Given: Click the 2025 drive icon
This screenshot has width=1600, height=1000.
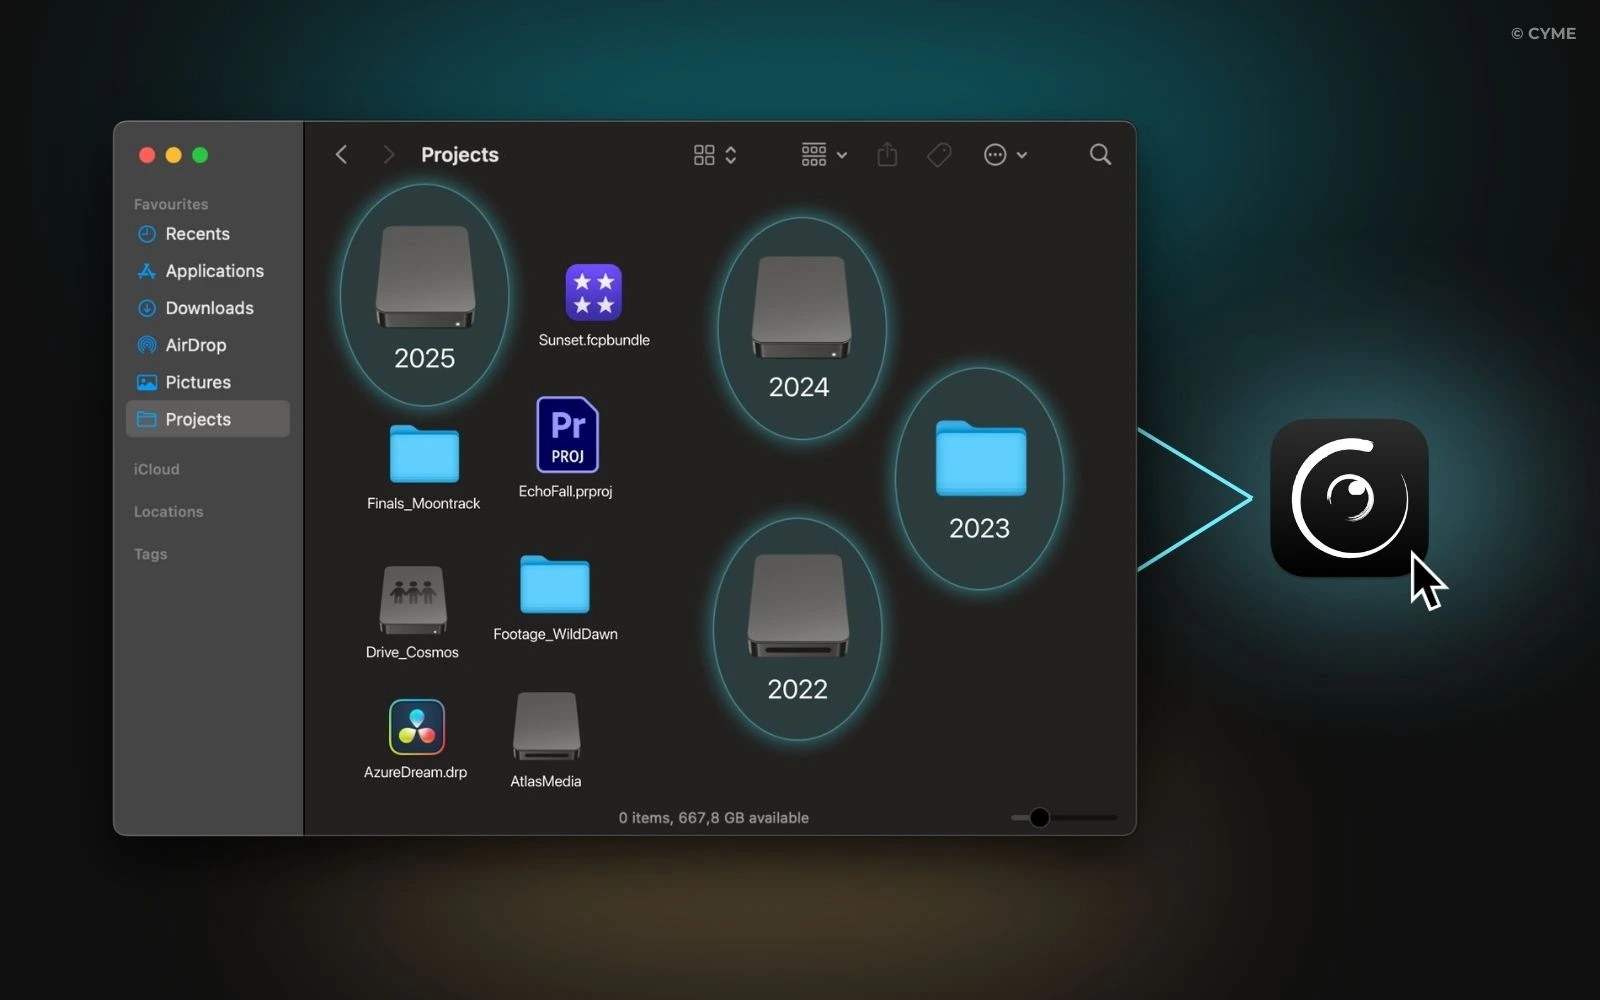Looking at the screenshot, I should (425, 278).
